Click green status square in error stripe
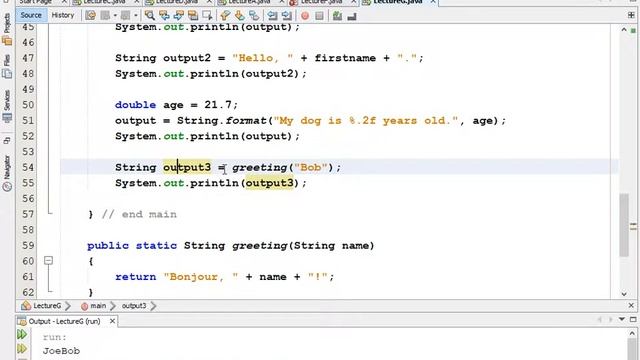Viewport: 640px width, 360px height. 633,31
